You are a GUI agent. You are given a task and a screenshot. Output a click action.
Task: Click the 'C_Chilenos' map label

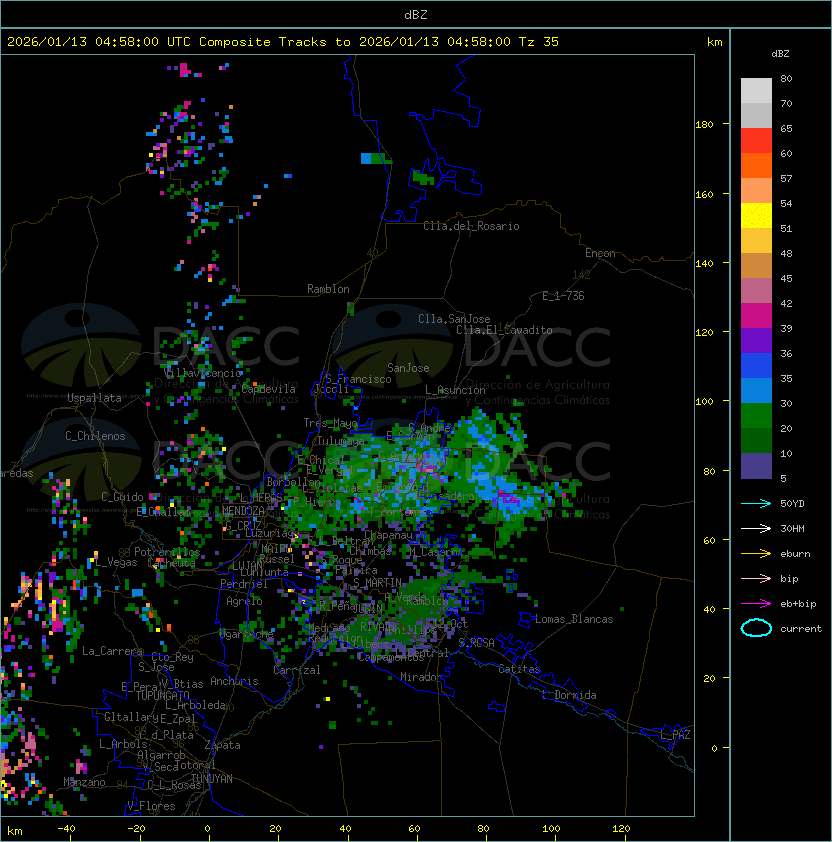95,436
